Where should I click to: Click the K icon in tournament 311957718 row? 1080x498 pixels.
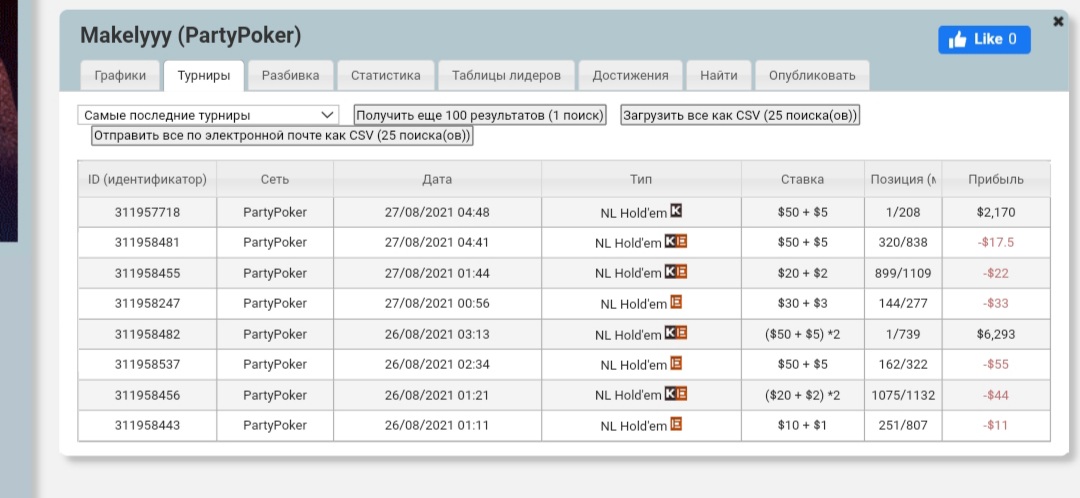676,212
